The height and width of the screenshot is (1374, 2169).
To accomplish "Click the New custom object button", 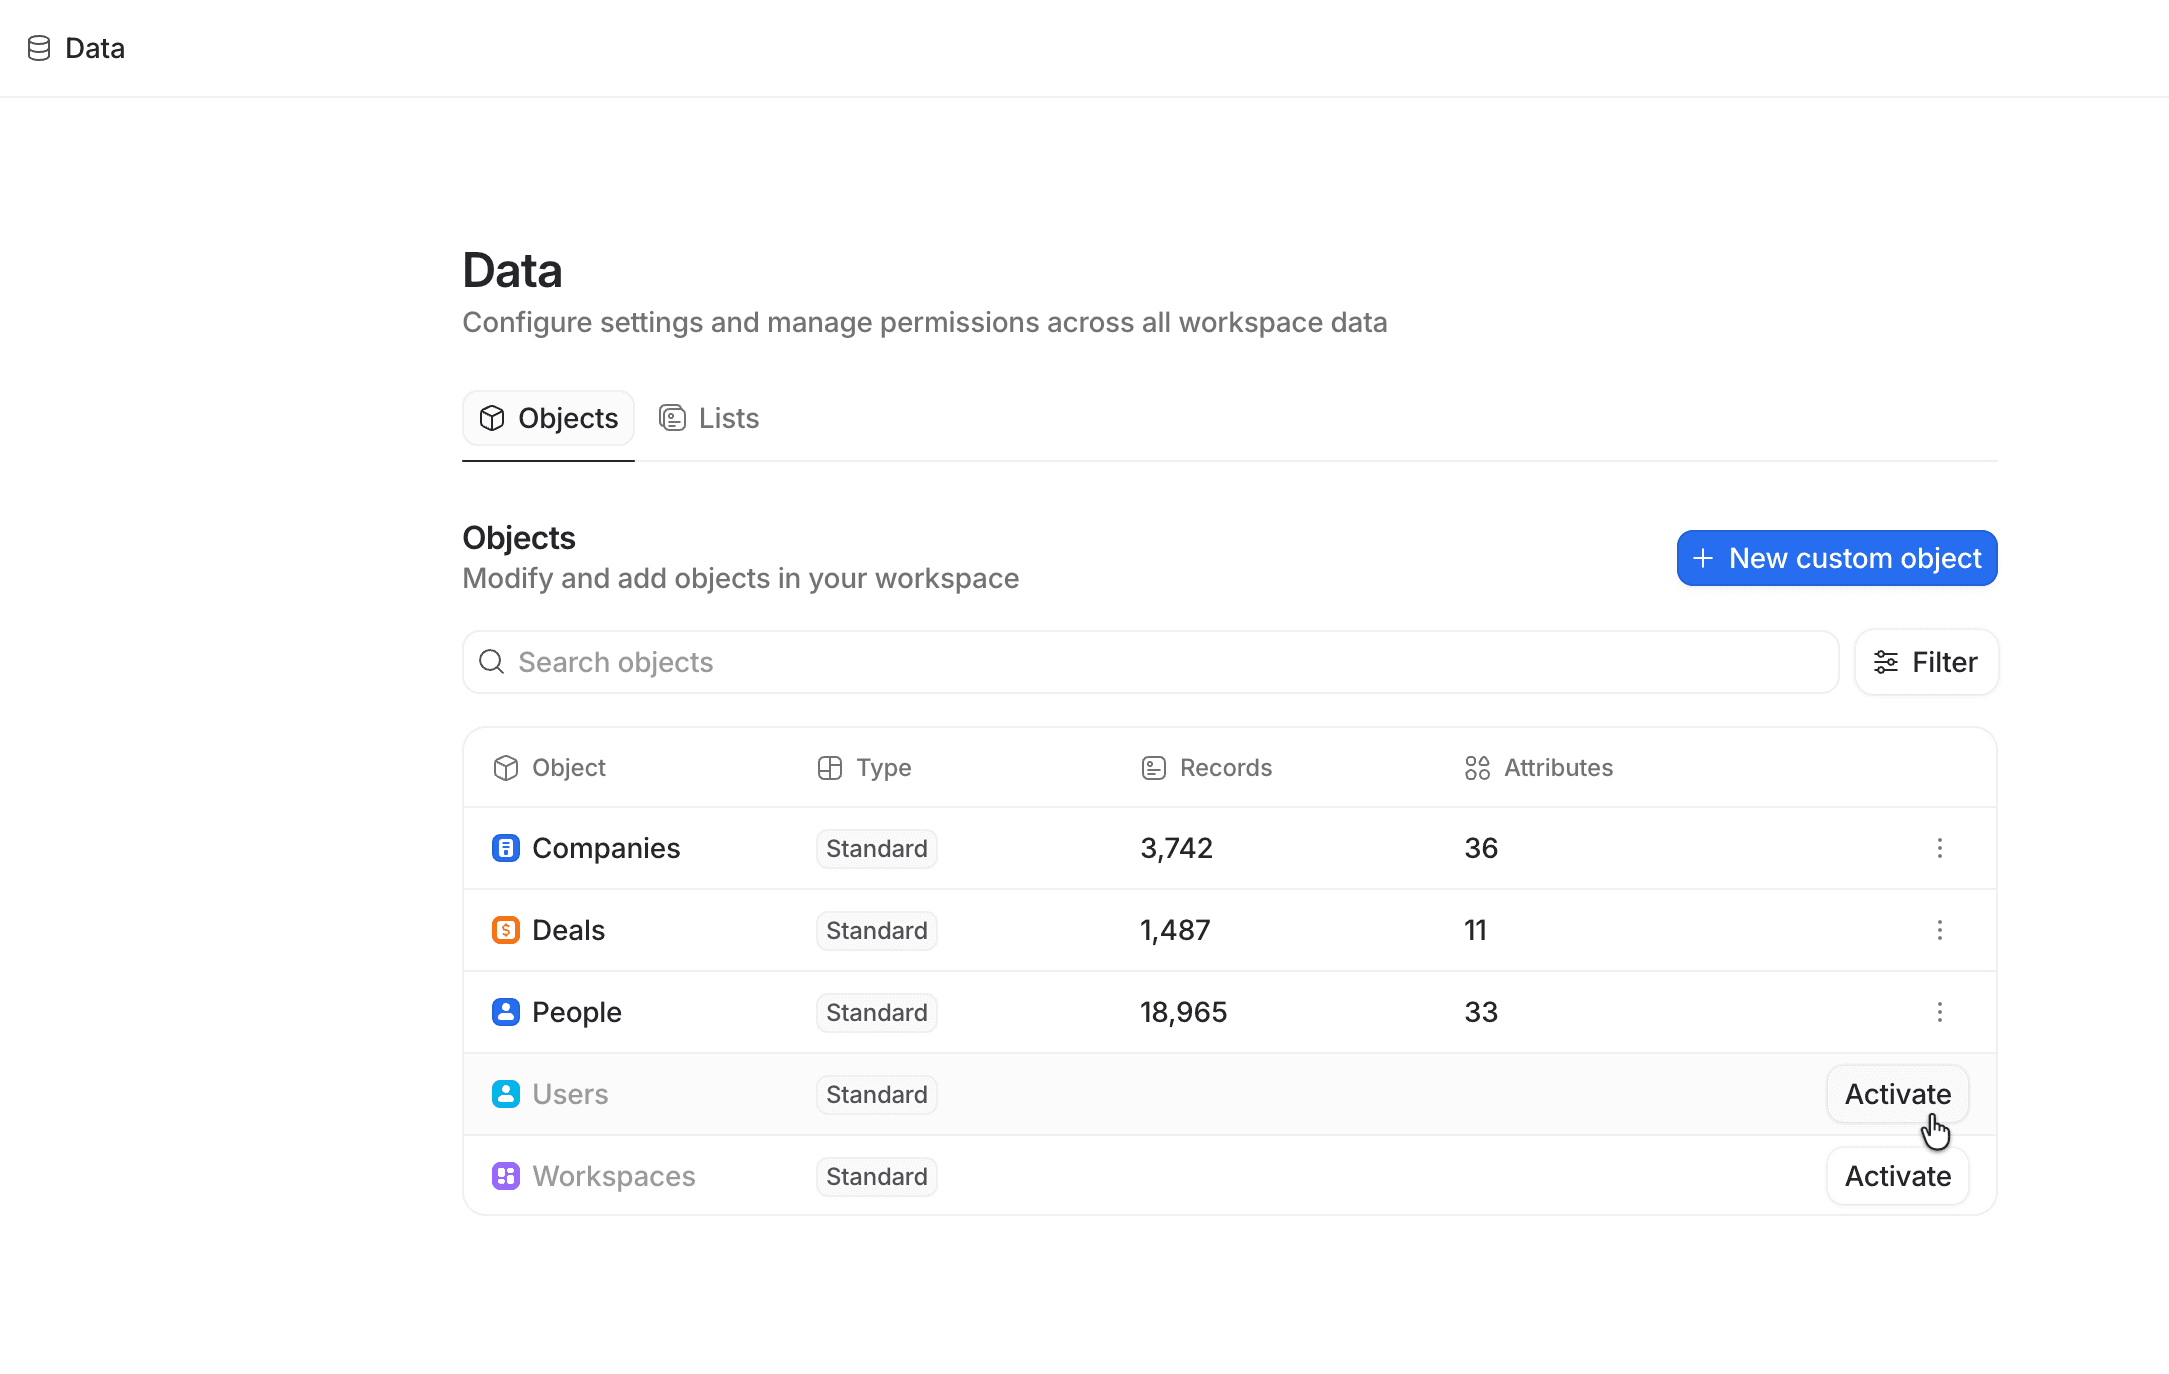I will click(x=1837, y=558).
